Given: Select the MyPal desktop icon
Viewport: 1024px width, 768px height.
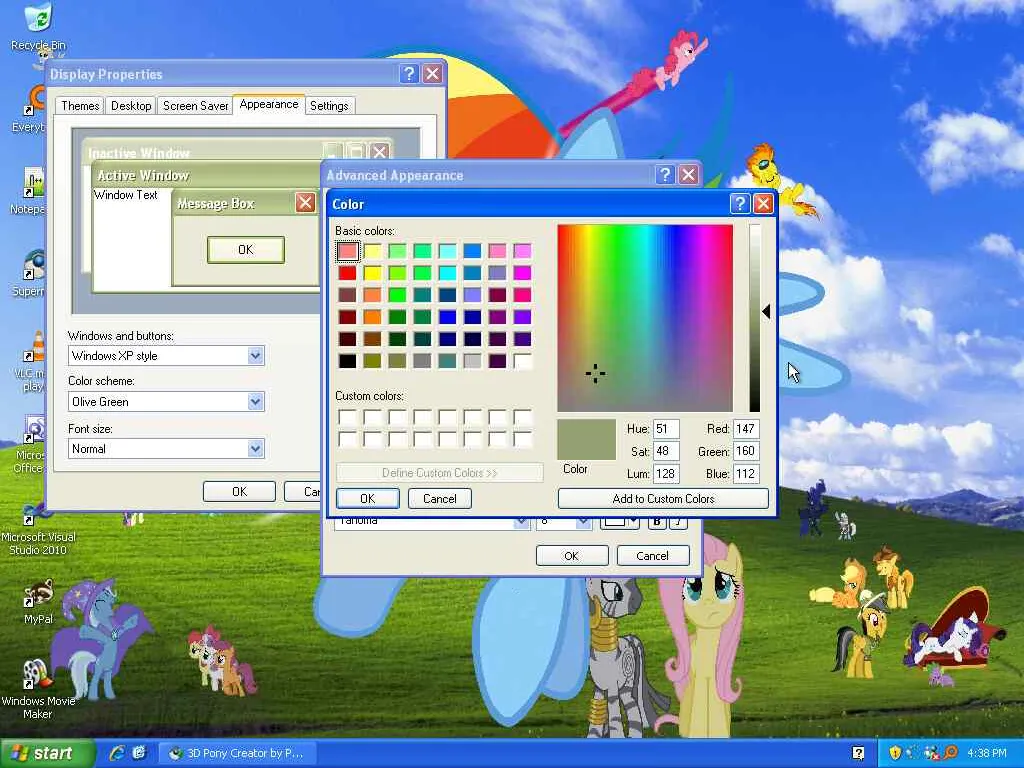Looking at the screenshot, I should (x=38, y=601).
